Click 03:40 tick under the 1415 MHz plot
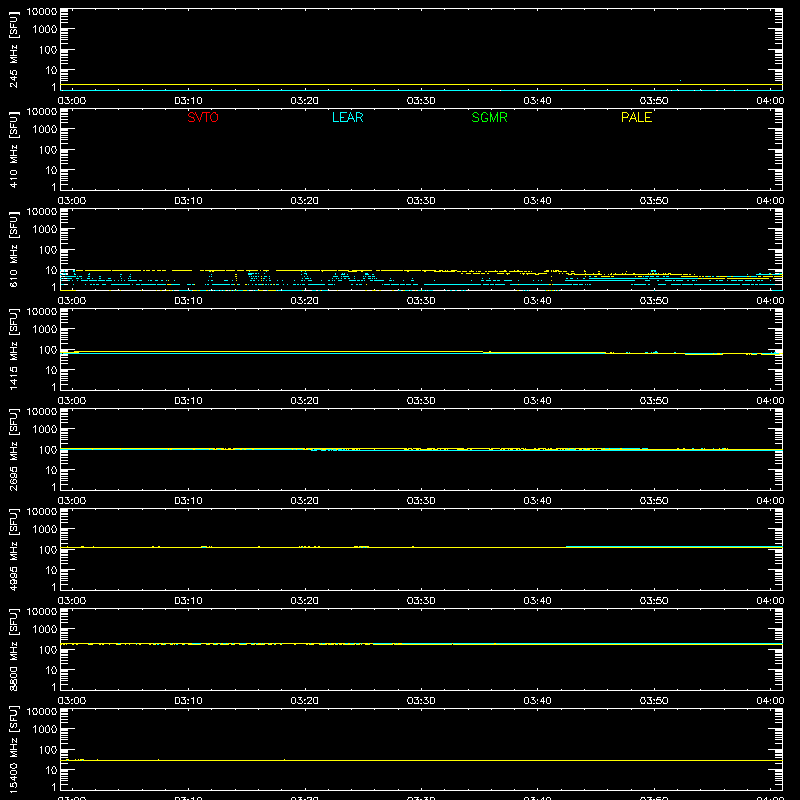This screenshot has height=800, width=800. tap(537, 401)
